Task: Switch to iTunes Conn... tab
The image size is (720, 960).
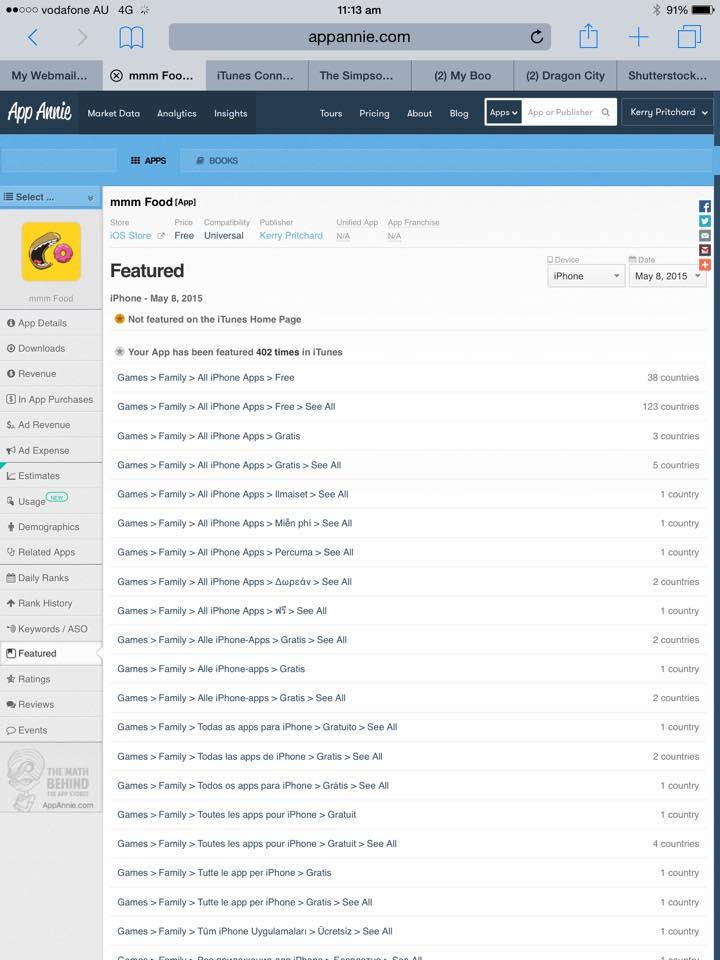Action: pos(257,76)
